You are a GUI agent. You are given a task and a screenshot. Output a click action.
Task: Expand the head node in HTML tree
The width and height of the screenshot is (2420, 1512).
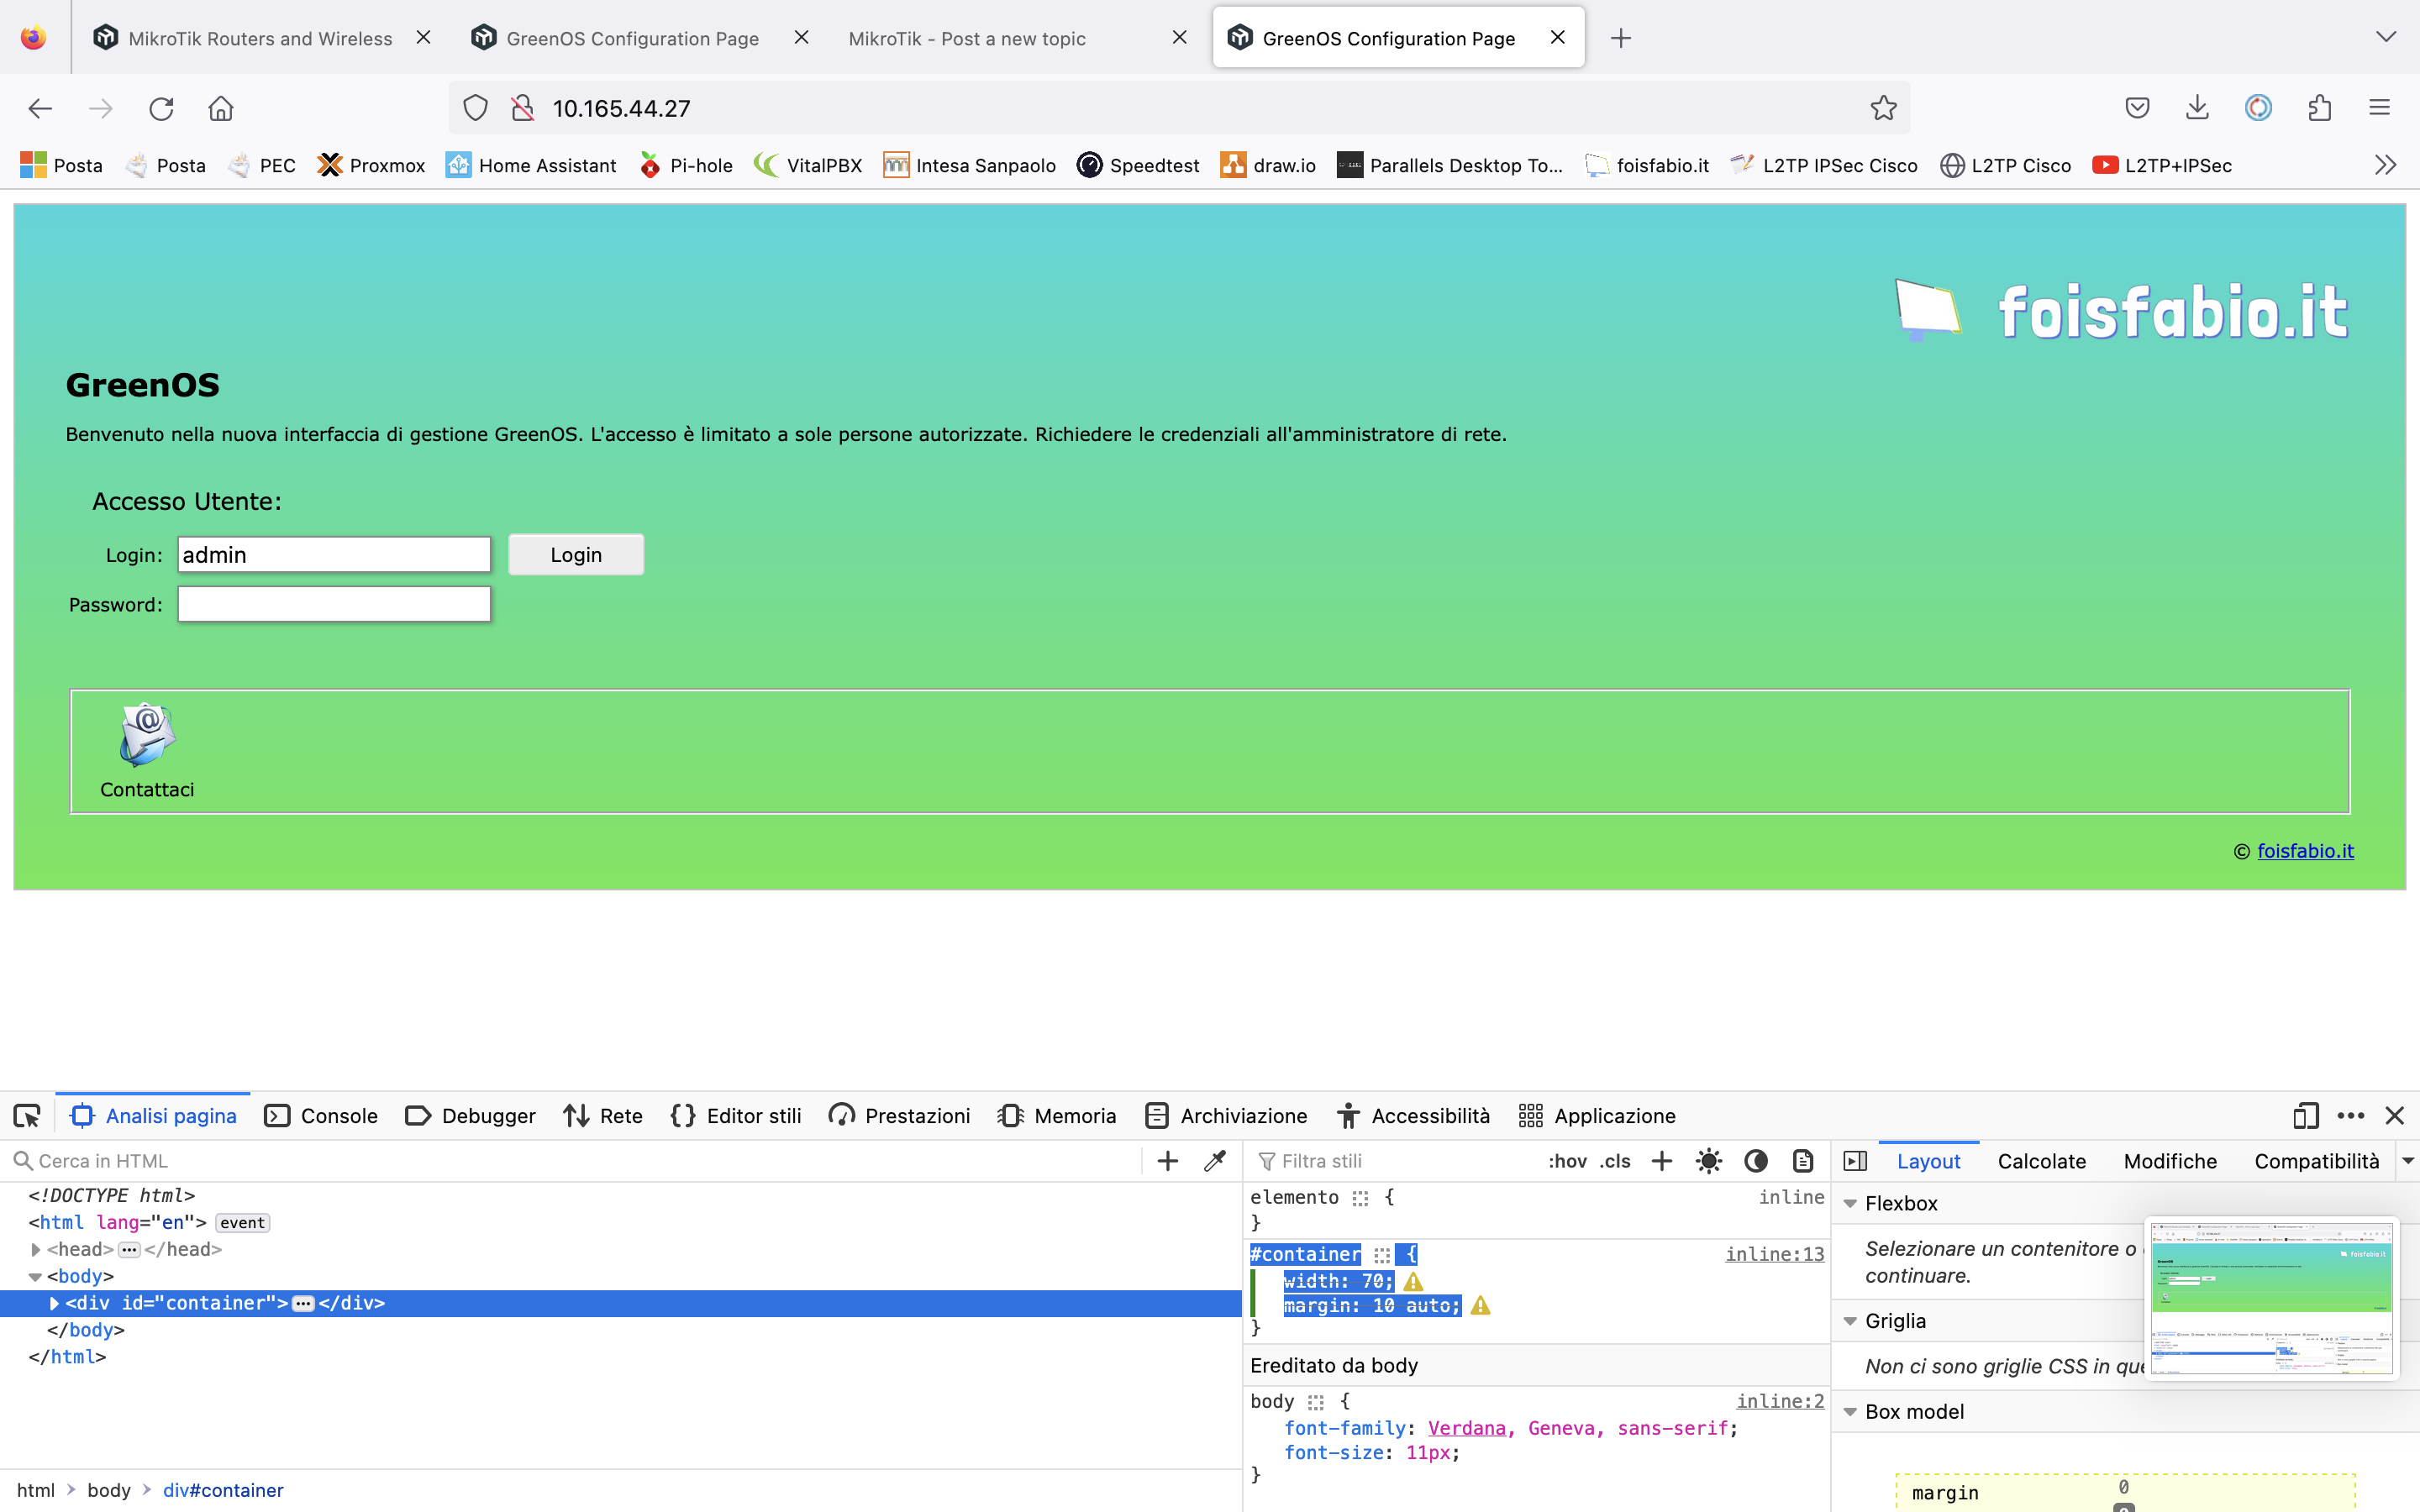[x=37, y=1249]
